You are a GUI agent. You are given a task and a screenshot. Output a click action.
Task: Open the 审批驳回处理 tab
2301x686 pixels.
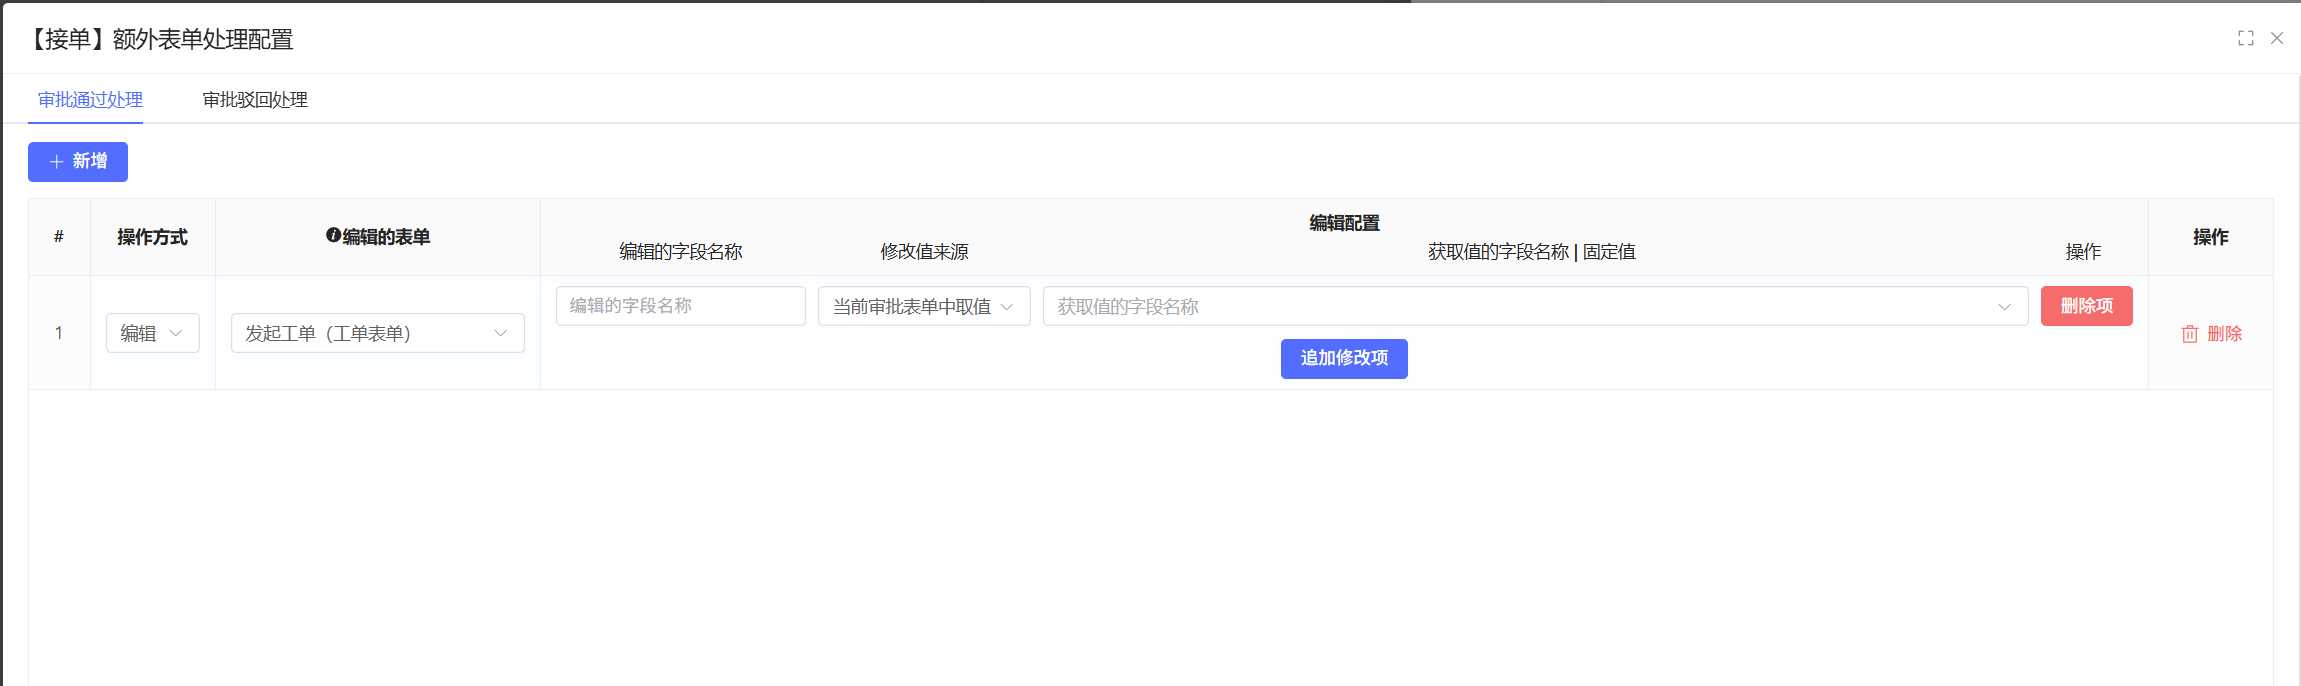pyautogui.click(x=255, y=100)
